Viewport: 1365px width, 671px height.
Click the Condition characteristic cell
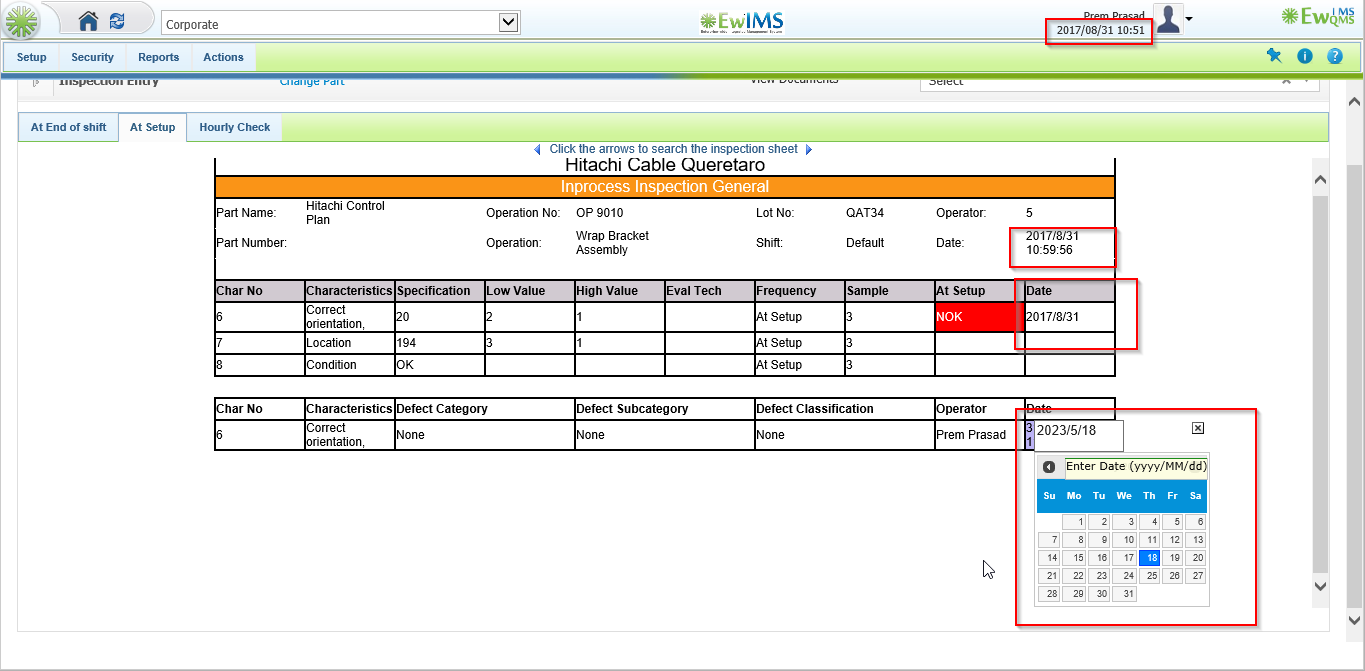coord(350,365)
